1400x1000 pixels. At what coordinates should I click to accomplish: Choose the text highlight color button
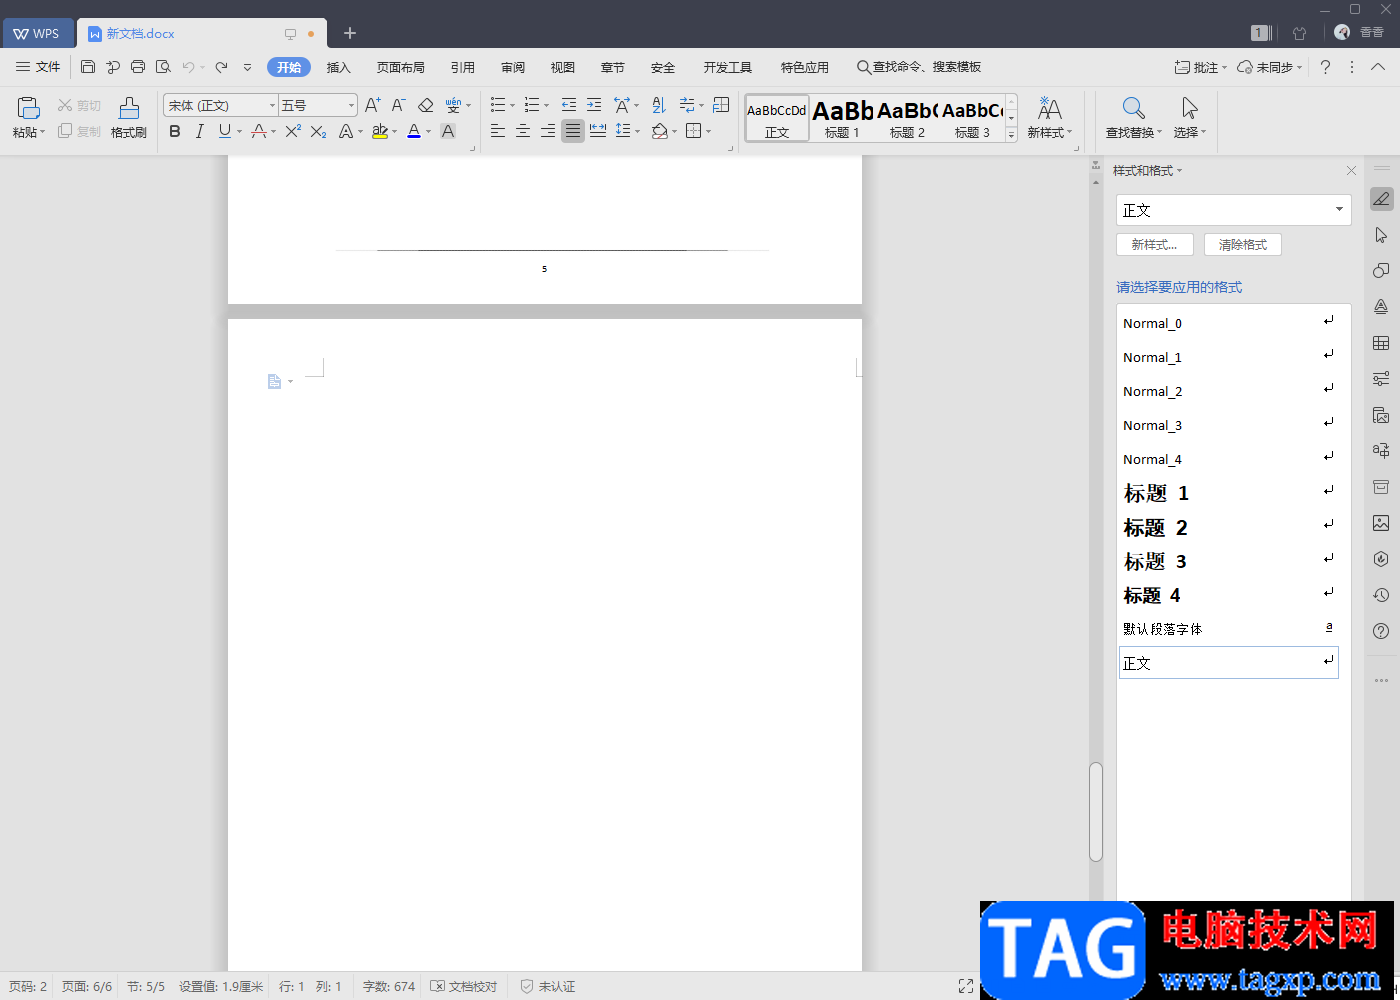379,131
